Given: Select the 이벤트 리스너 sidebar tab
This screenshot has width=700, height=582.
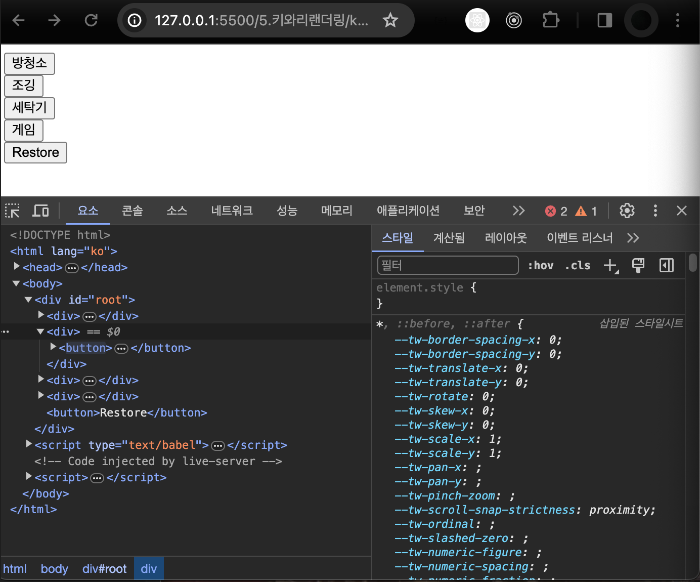Looking at the screenshot, I should (579, 238).
